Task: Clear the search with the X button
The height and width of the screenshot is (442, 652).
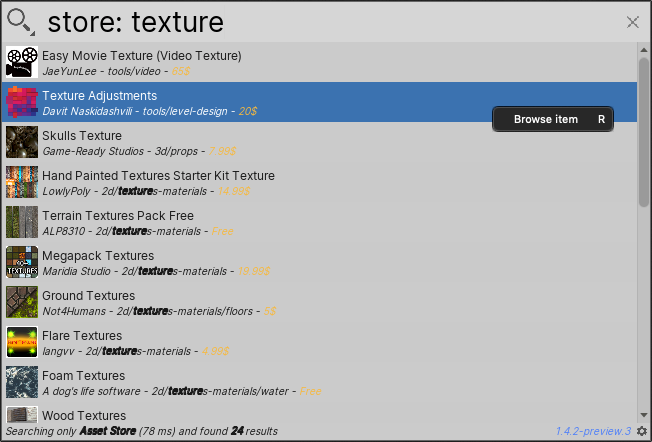Action: pos(632,22)
